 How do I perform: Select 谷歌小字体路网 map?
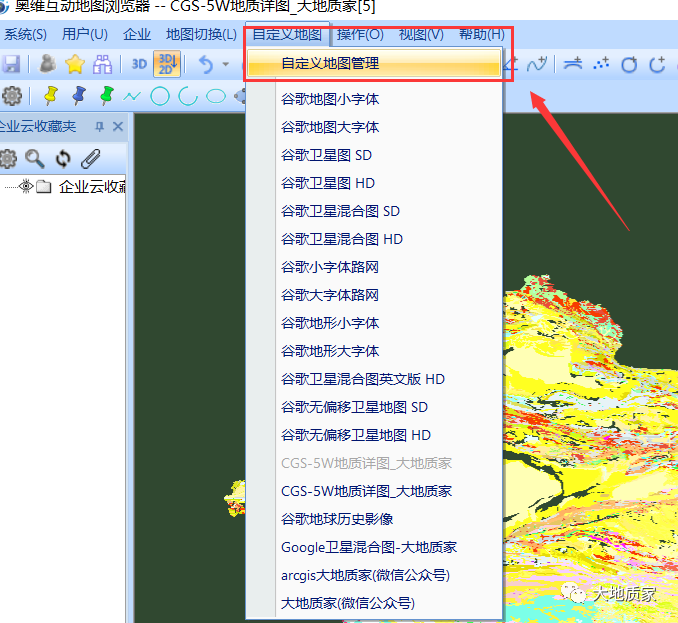tap(374, 267)
